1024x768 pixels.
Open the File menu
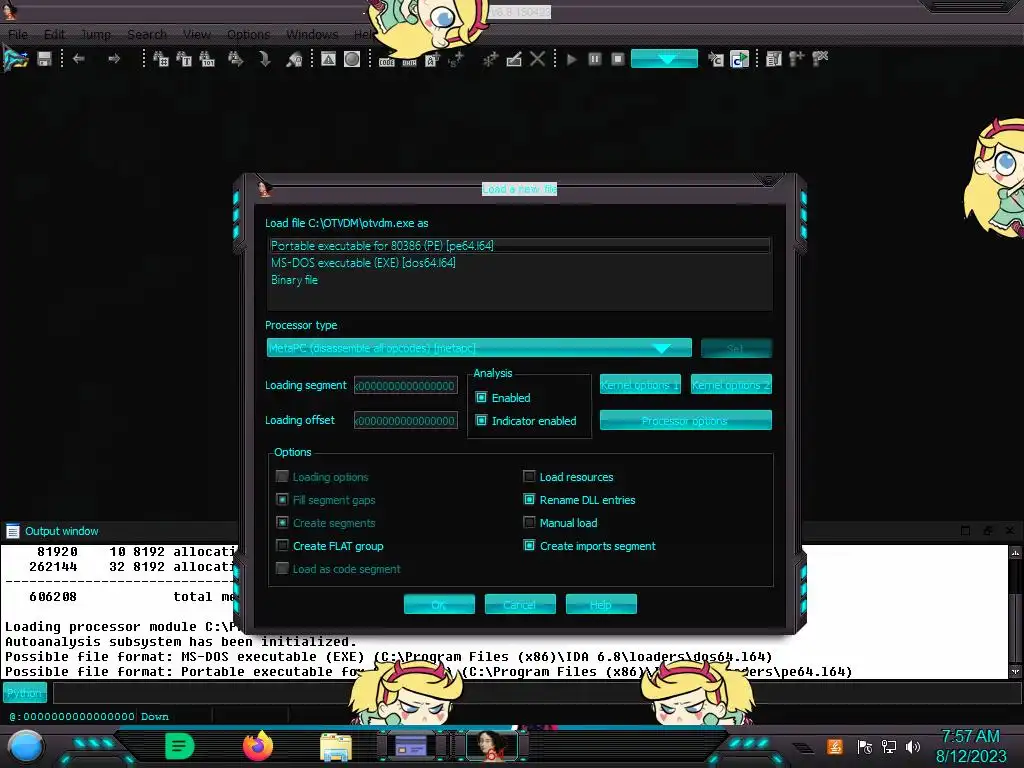pyautogui.click(x=18, y=34)
